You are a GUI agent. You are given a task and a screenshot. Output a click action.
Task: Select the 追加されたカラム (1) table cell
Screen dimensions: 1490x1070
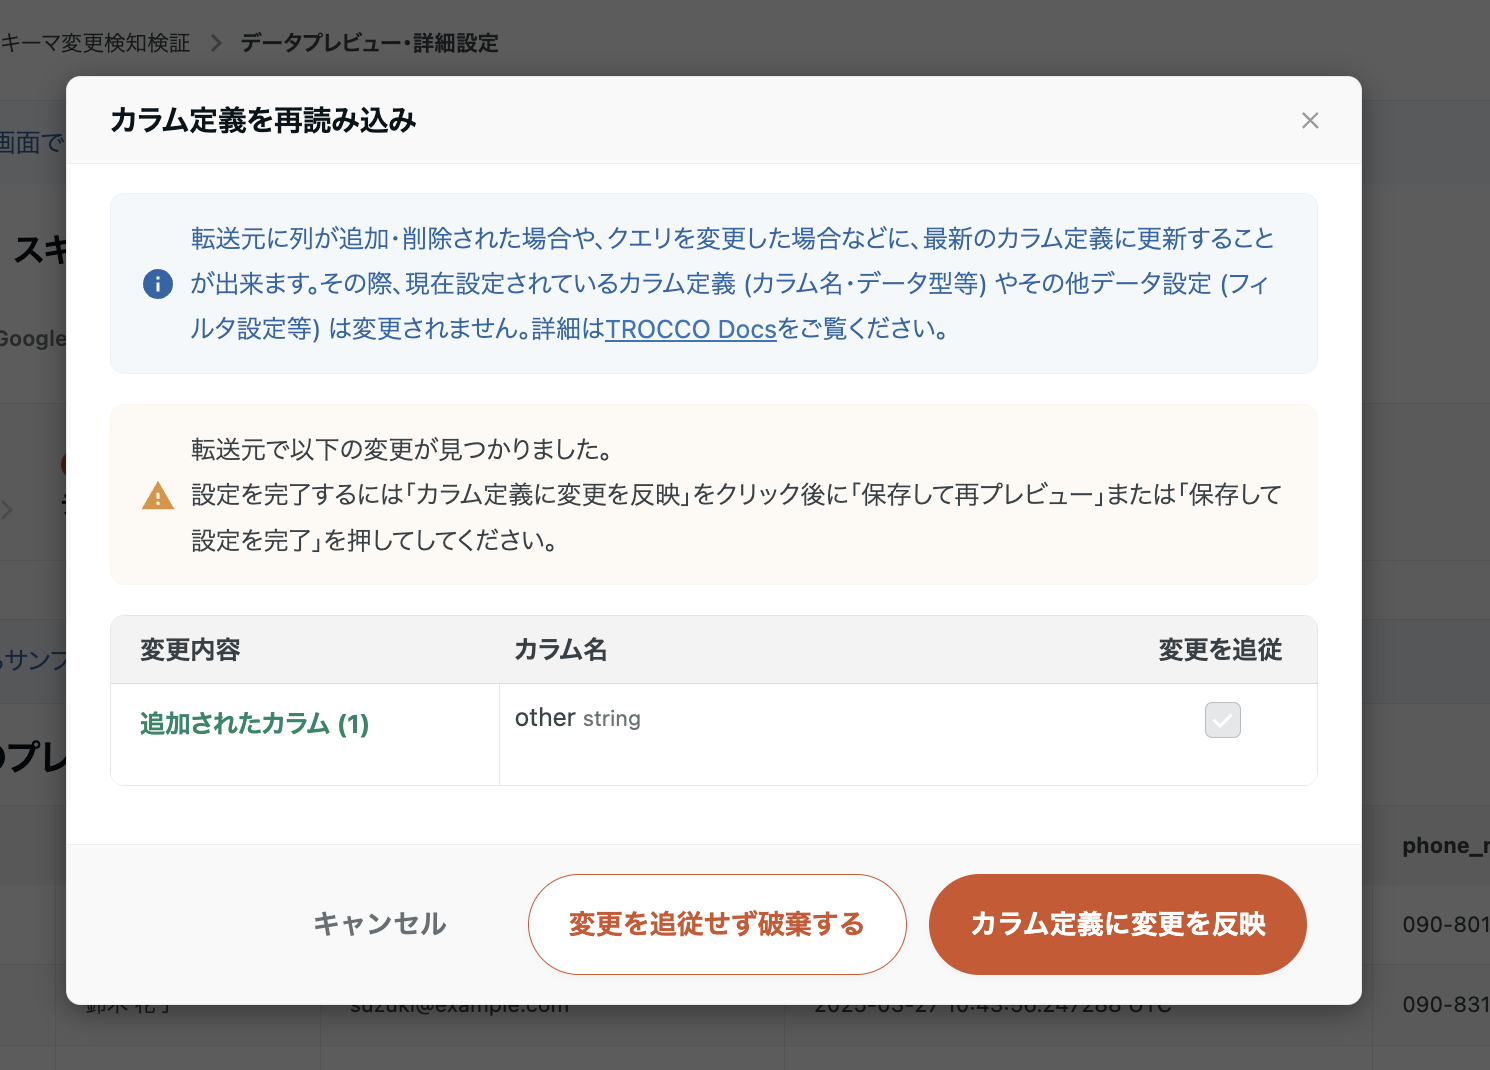pos(254,723)
